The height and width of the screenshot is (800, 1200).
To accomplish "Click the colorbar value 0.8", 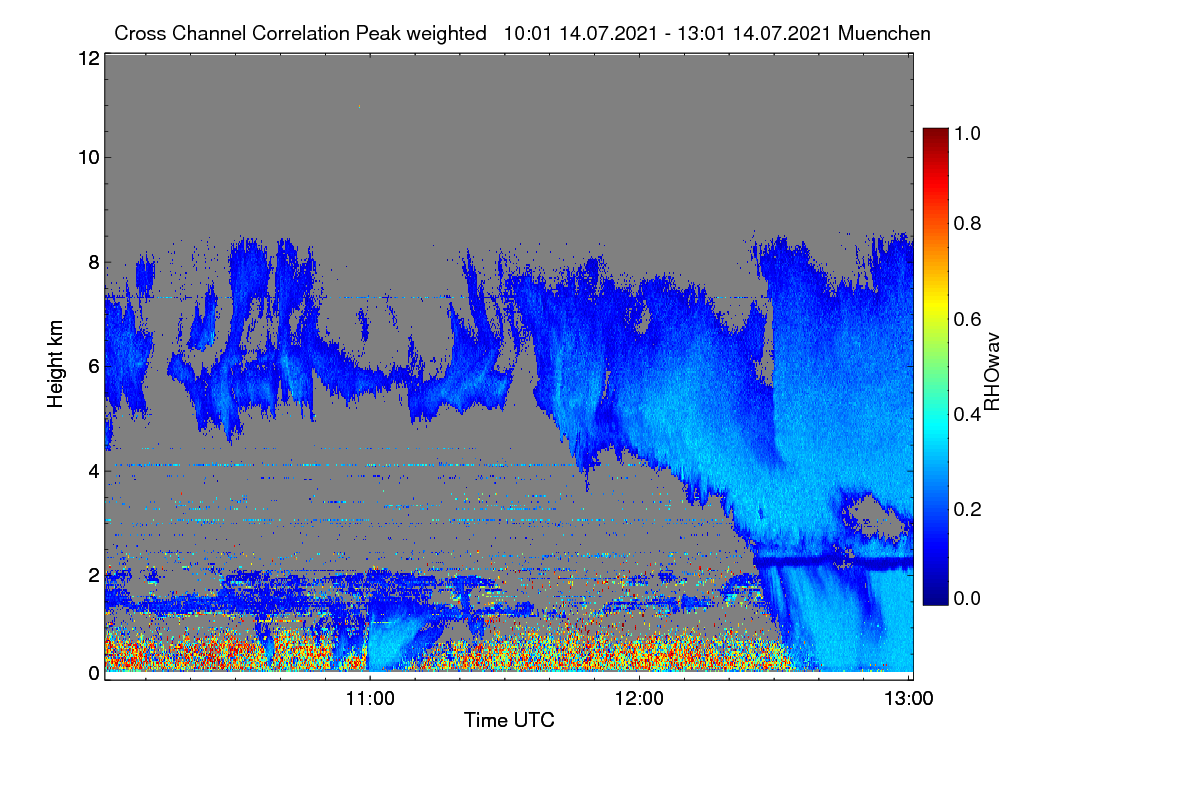I will 969,223.
